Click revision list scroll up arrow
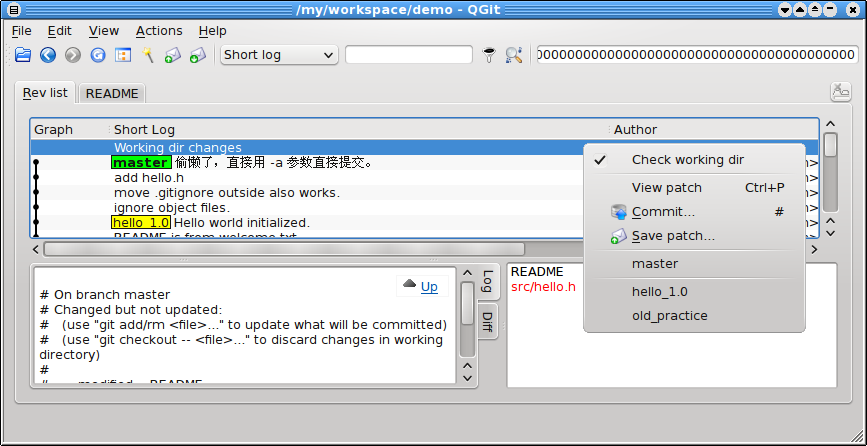The width and height of the screenshot is (867, 446). [x=831, y=124]
